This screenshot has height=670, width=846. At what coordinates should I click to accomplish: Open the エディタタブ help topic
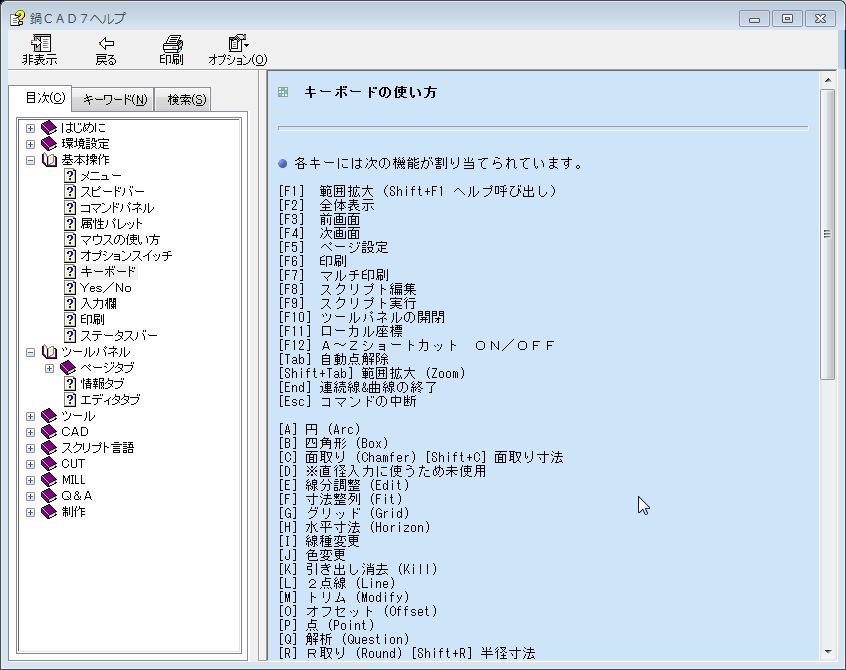(110, 400)
